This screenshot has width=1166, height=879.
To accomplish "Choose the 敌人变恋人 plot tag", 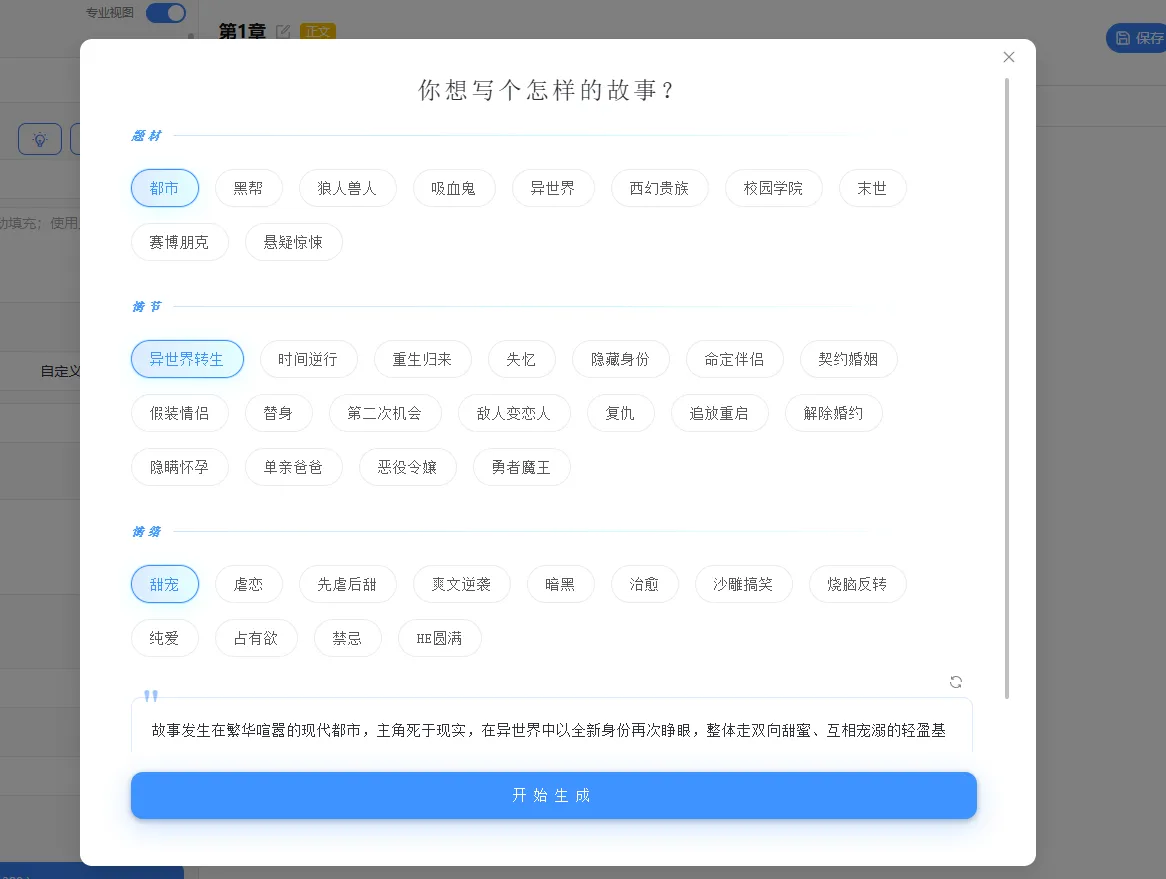I will click(514, 413).
